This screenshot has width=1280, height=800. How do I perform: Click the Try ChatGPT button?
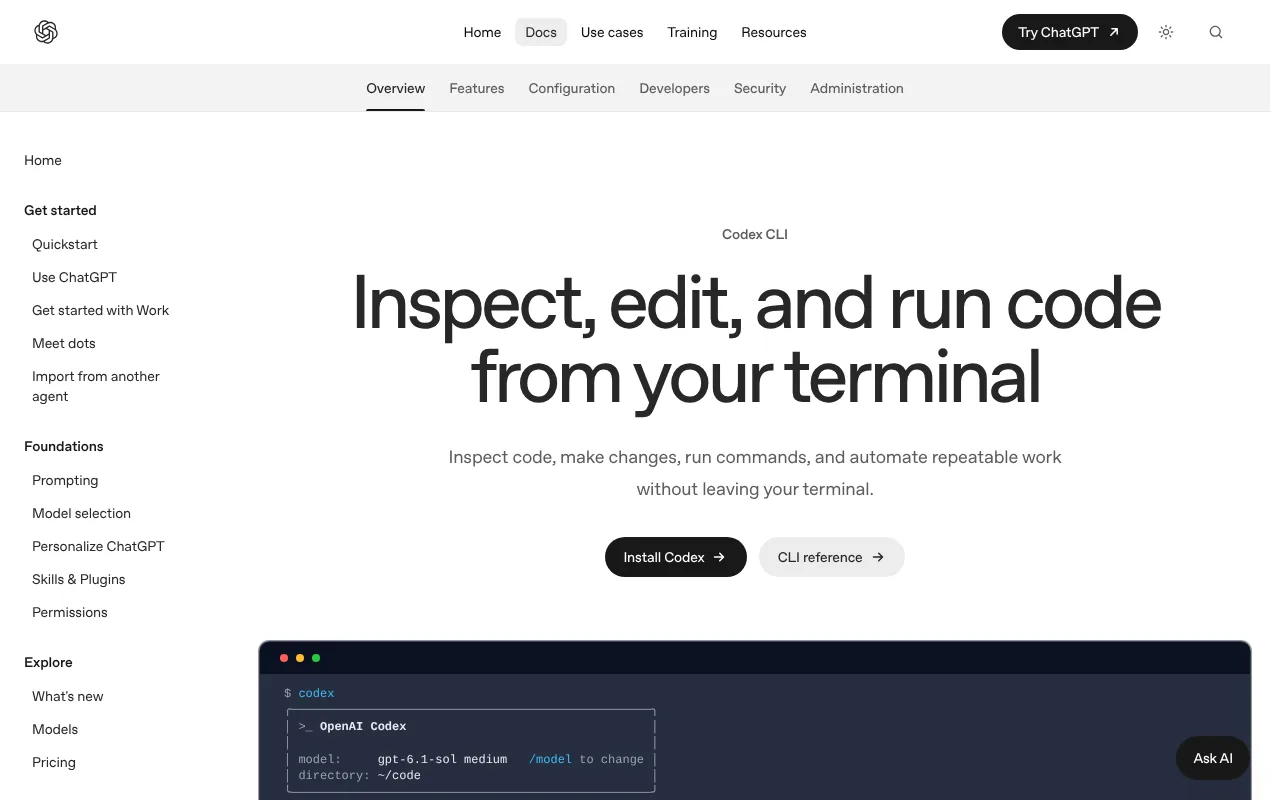(1070, 32)
